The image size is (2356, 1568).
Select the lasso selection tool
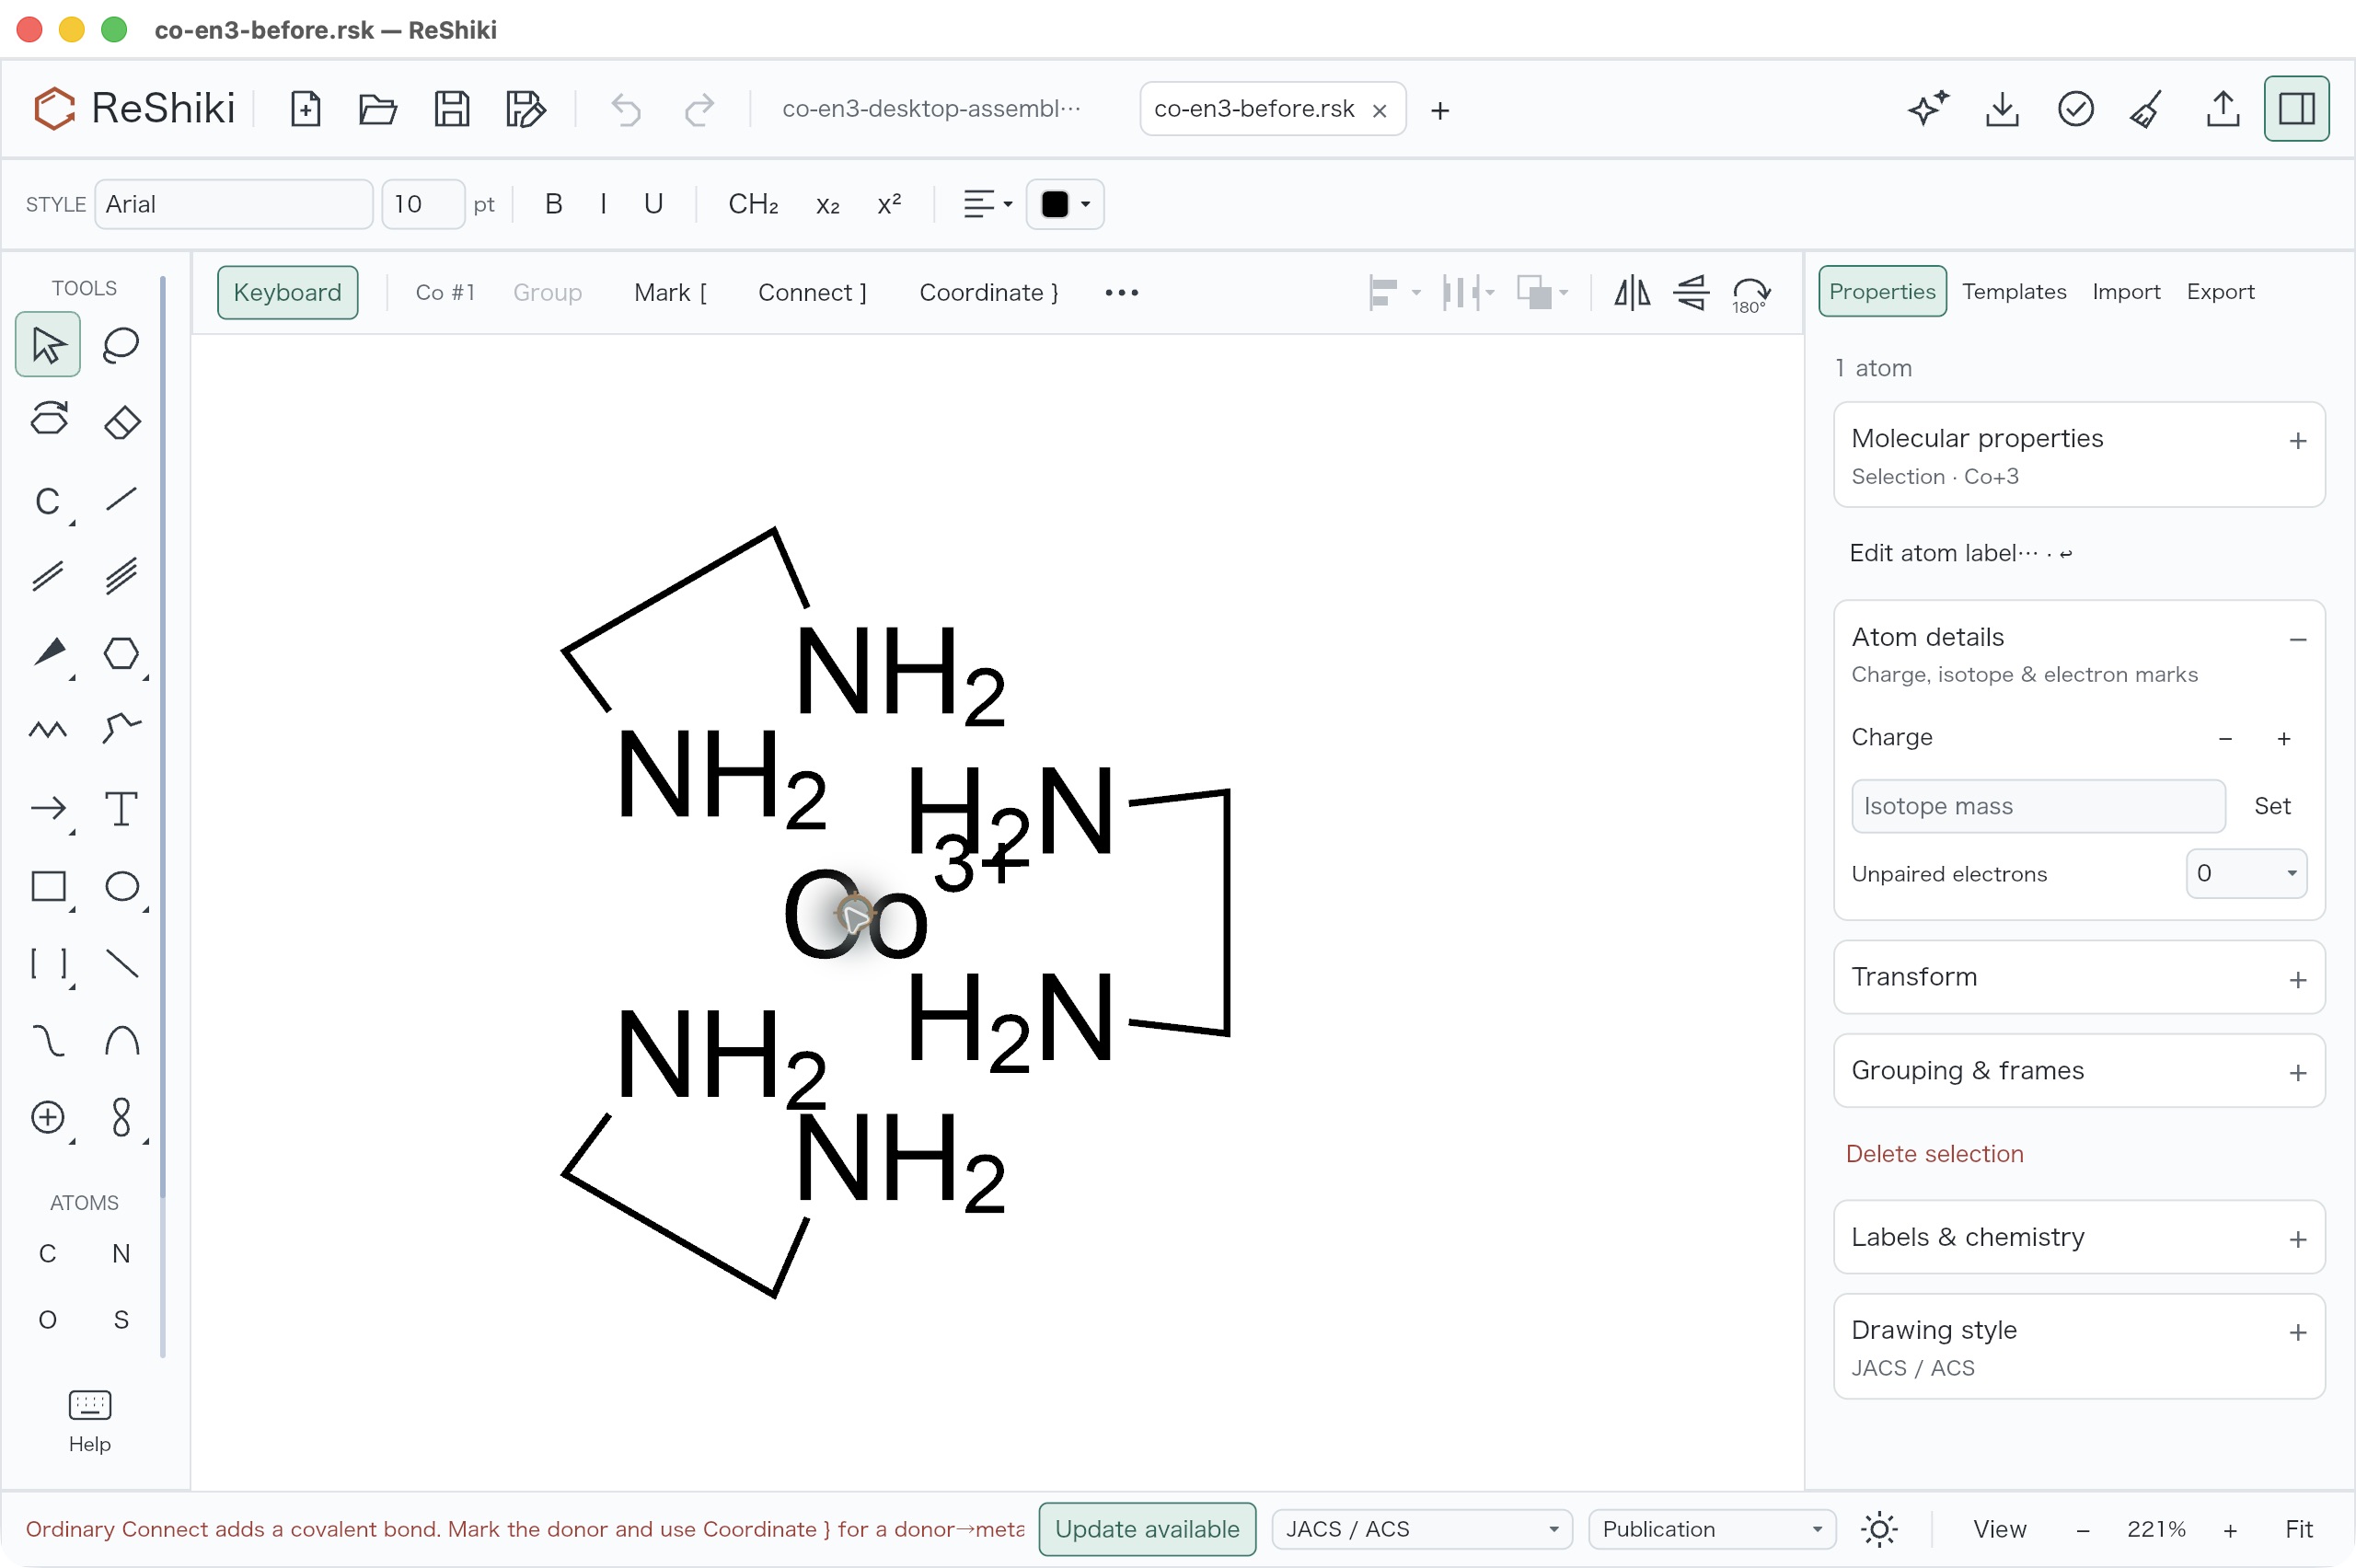[121, 344]
